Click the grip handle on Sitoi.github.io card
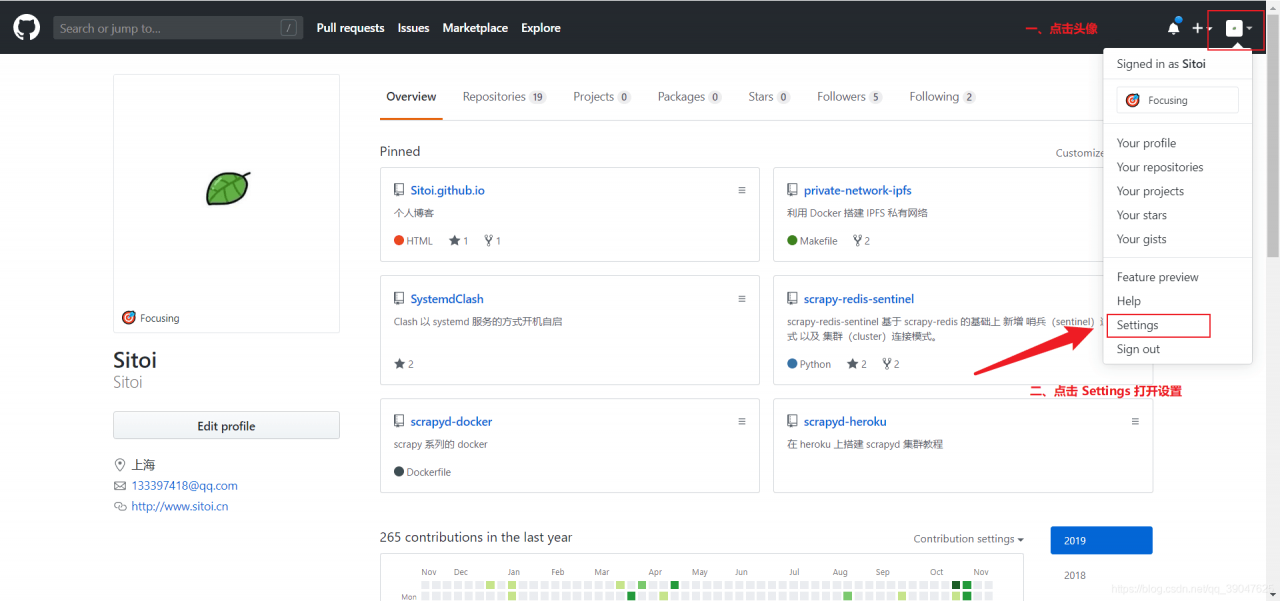Viewport: 1280px width, 601px height. 742,190
